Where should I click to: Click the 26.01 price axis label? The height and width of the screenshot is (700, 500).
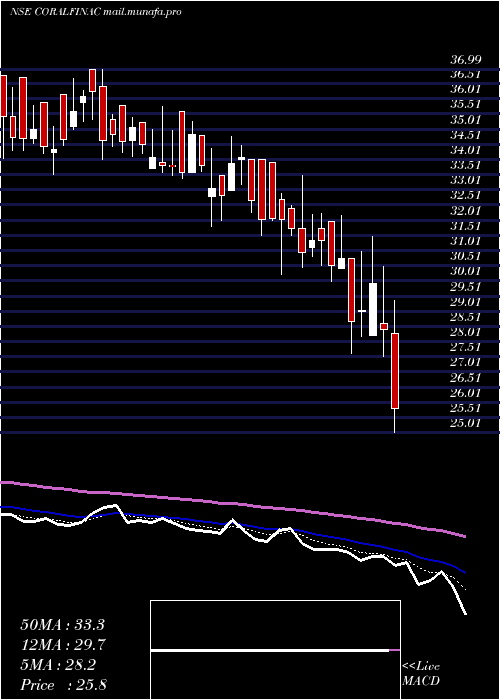[x=464, y=393]
